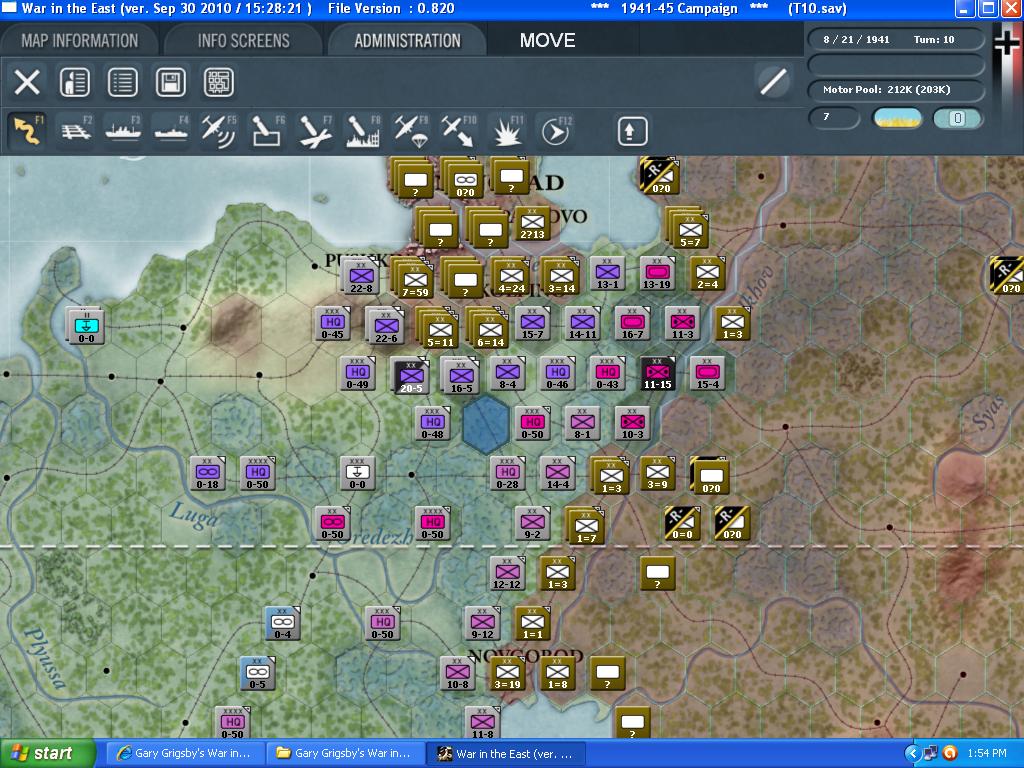Viewport: 1024px width, 768px height.
Task: Open the list/preferences icon
Action: [x=123, y=82]
